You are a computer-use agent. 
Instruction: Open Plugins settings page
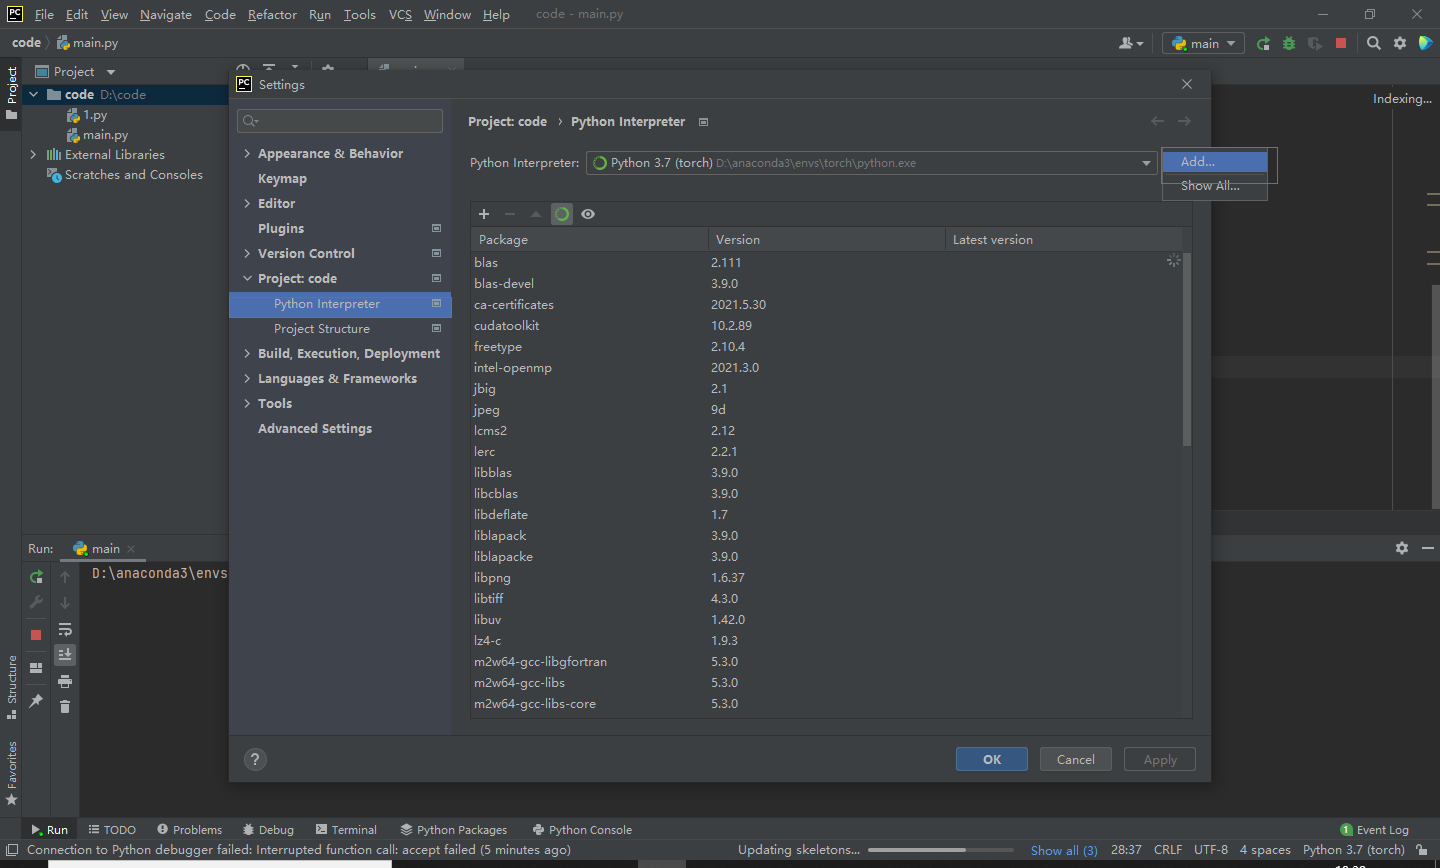pos(281,229)
